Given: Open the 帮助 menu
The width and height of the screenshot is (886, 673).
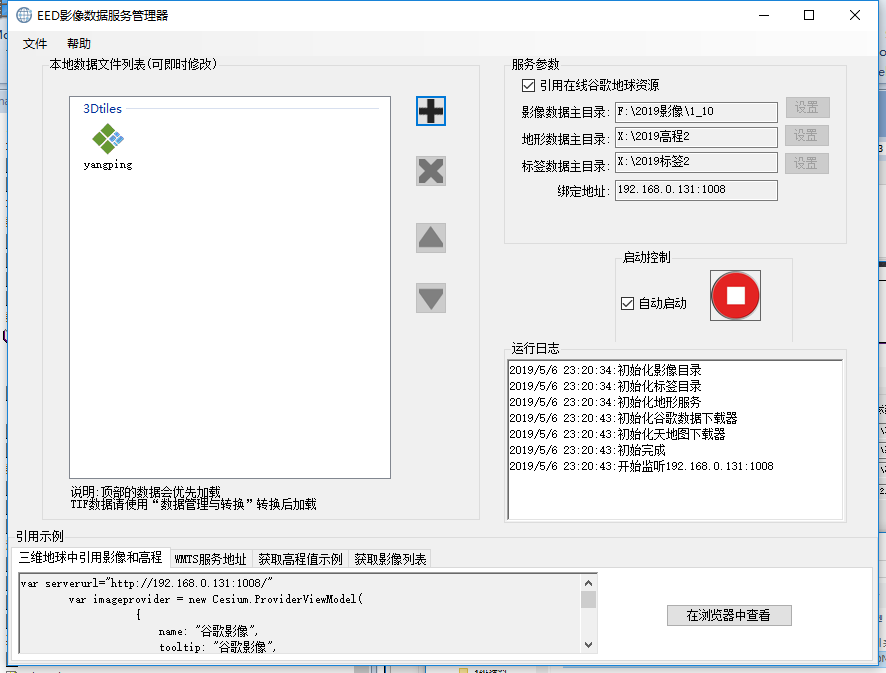Looking at the screenshot, I should [x=79, y=44].
